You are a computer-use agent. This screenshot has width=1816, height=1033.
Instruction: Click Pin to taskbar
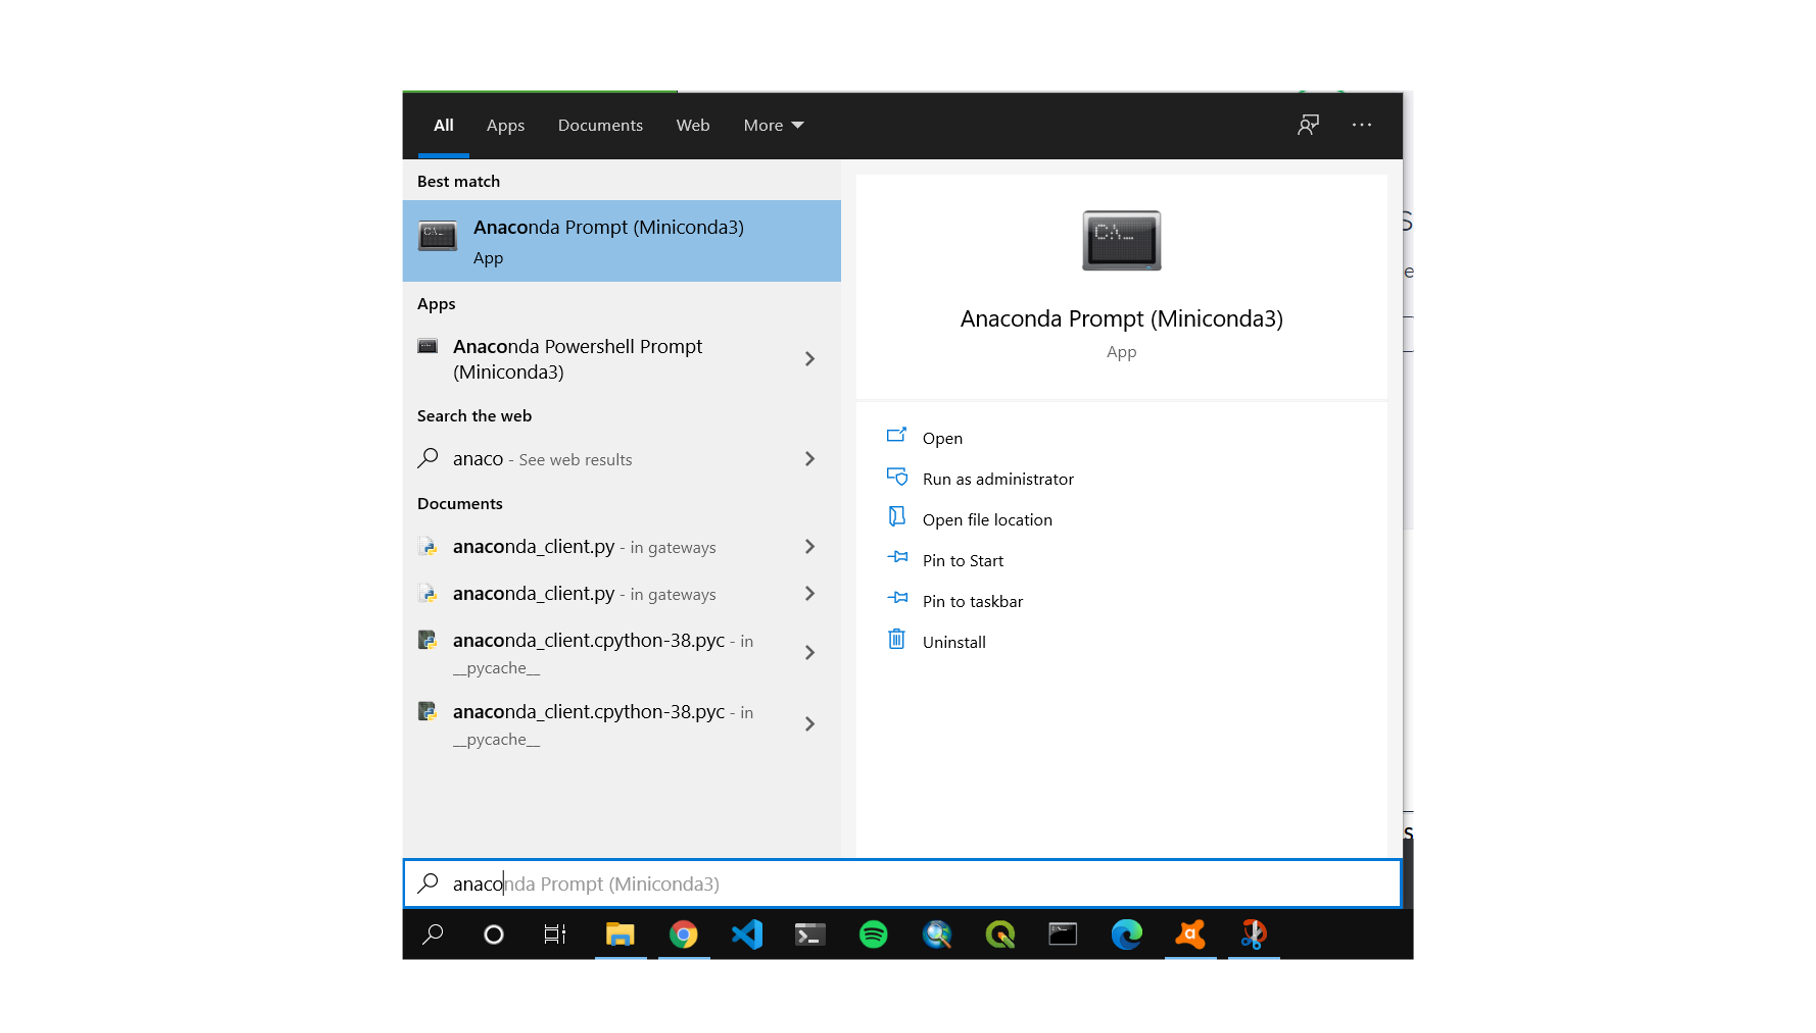click(x=972, y=602)
